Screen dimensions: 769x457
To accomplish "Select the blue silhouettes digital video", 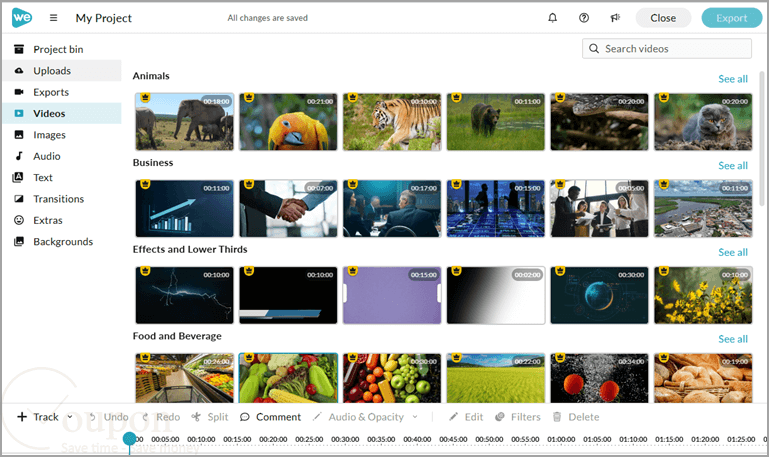I will point(496,208).
